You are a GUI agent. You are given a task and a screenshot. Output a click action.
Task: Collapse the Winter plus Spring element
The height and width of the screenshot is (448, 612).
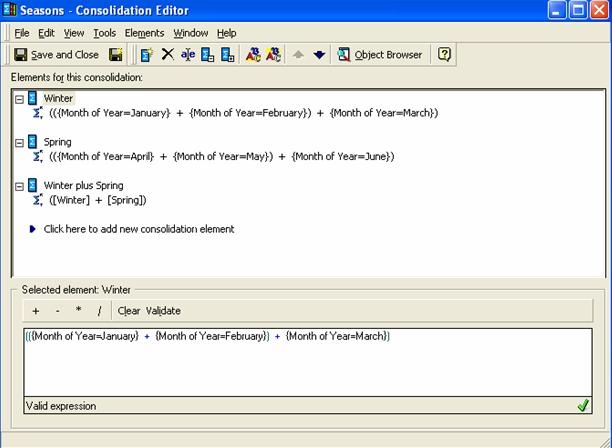19,185
